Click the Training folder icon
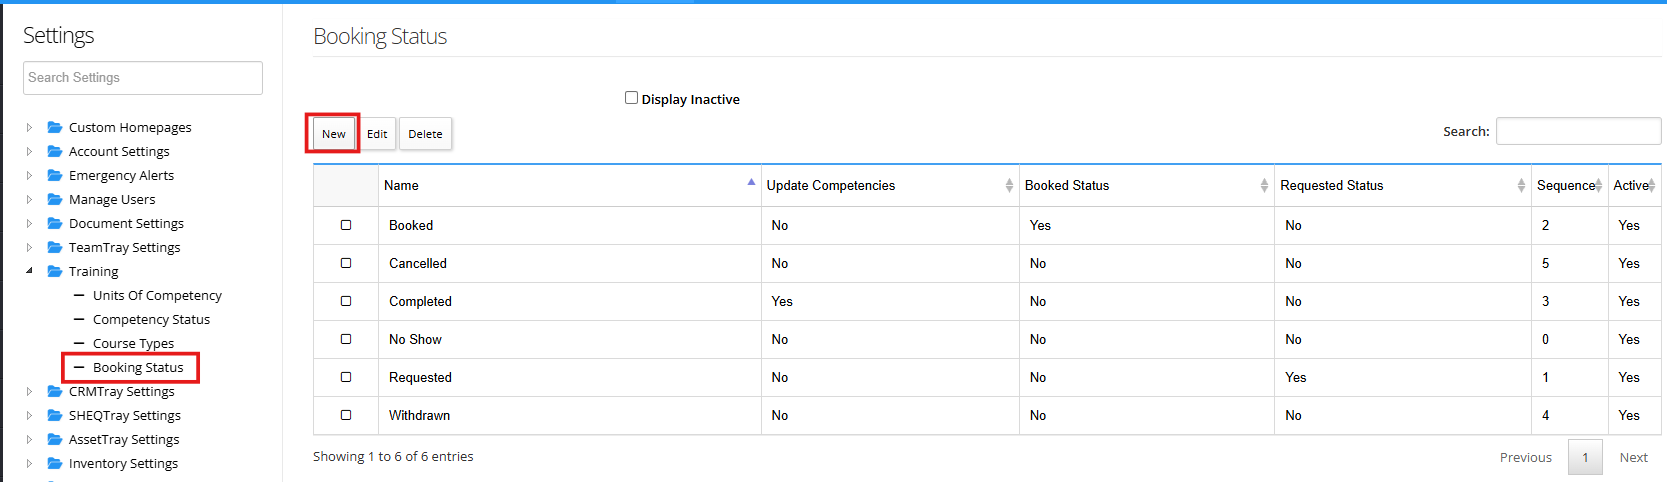Screen dimensions: 1667x482 [x=55, y=271]
